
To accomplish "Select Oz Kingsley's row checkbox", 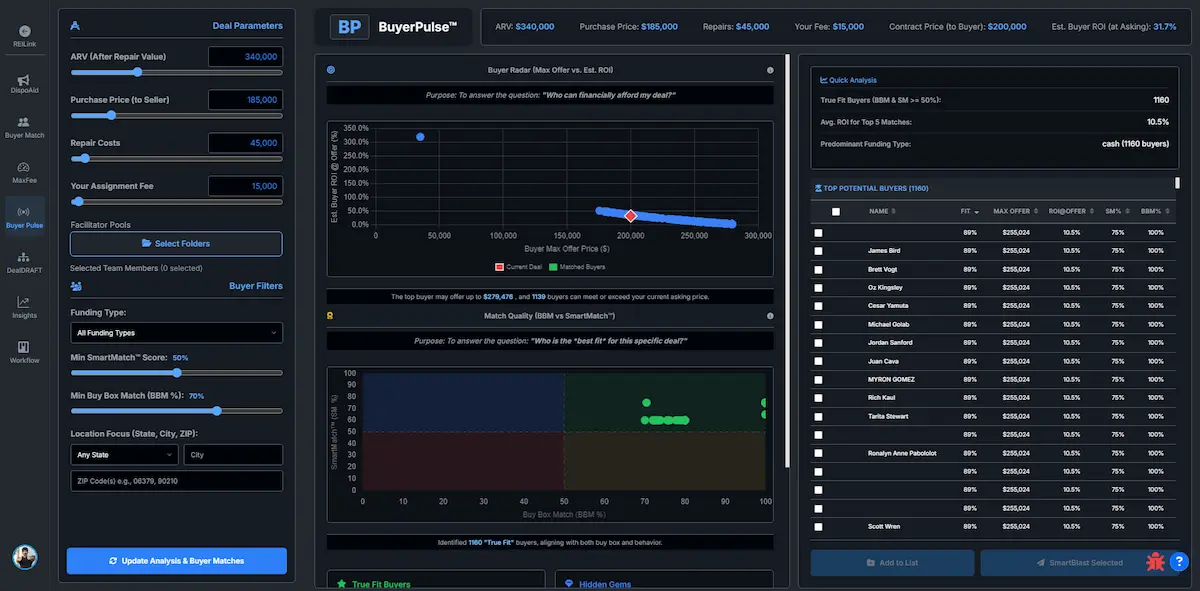I will point(818,287).
